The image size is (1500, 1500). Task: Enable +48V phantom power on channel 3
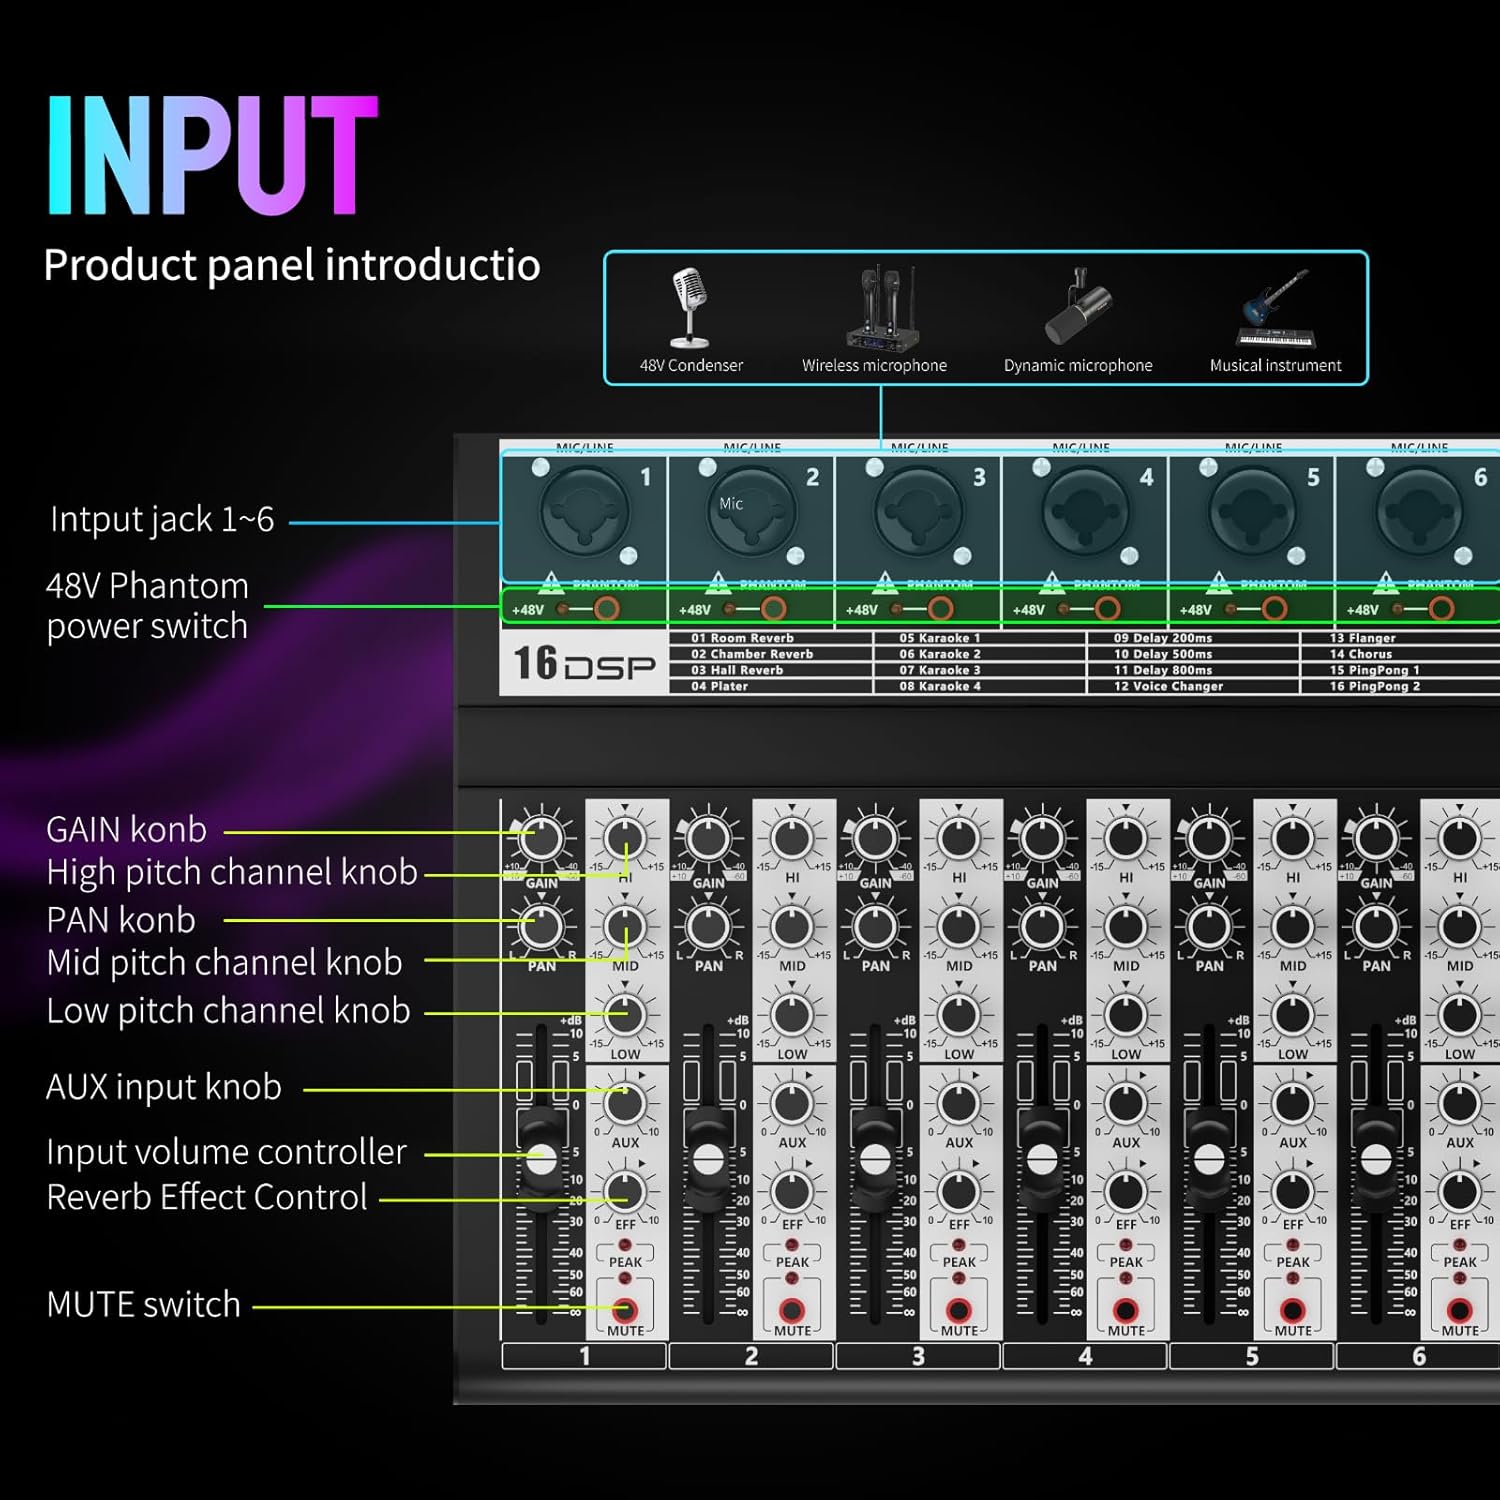(940, 608)
